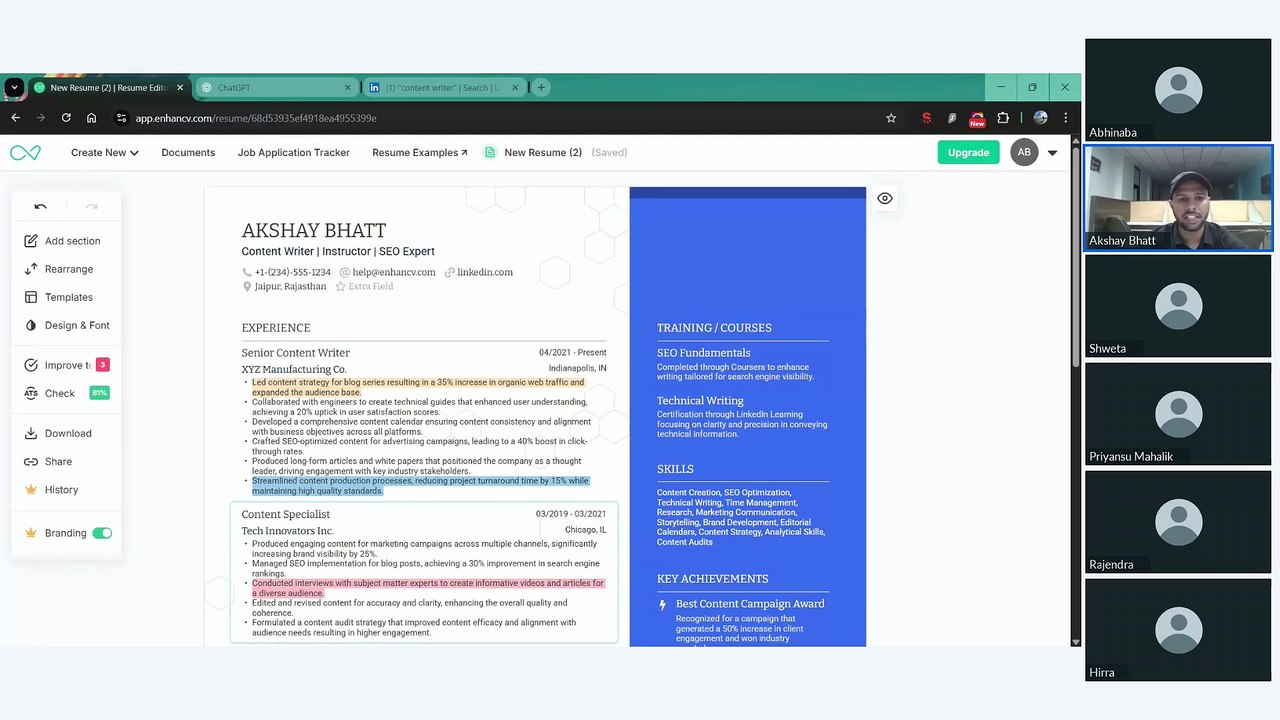Open resume History

(51, 489)
